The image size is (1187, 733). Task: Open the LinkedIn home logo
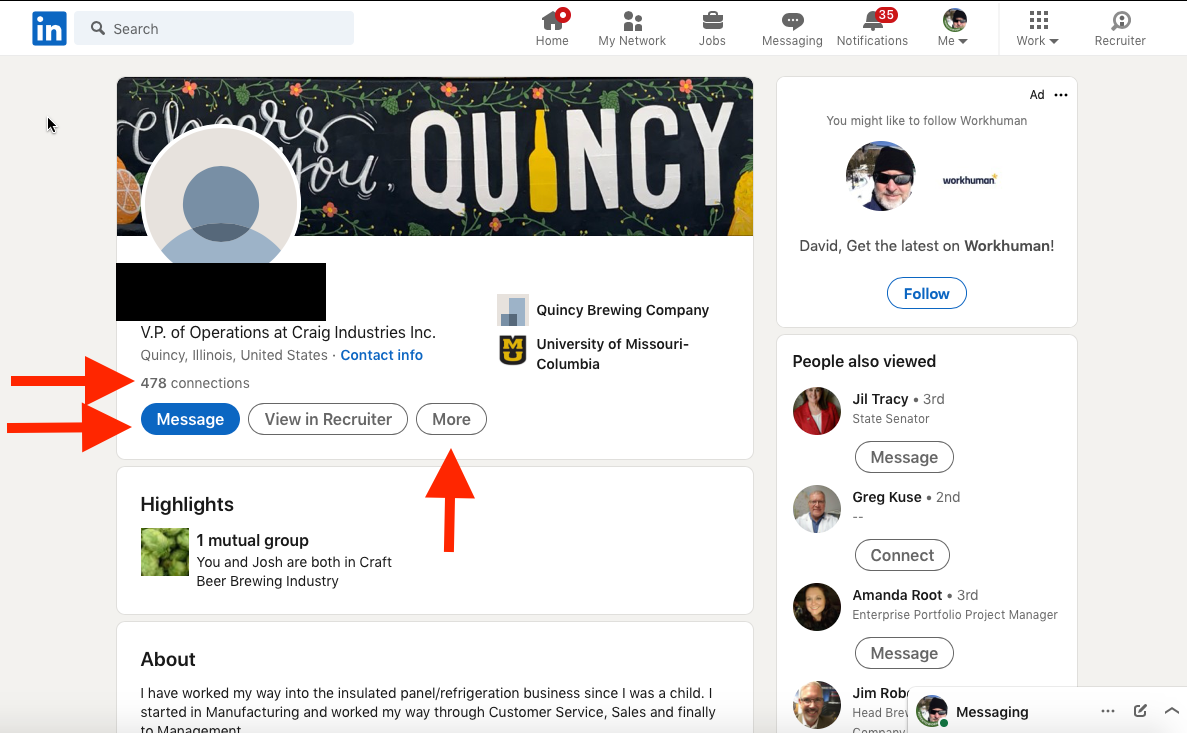pos(49,29)
